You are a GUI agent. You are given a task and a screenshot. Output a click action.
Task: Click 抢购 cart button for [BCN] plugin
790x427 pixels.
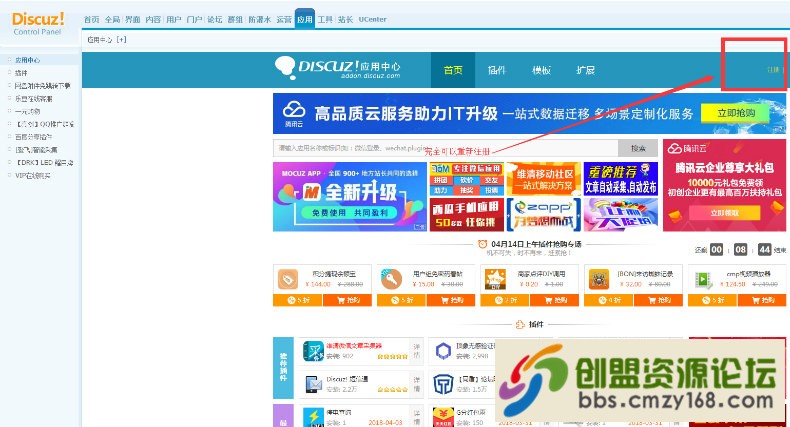tap(659, 300)
